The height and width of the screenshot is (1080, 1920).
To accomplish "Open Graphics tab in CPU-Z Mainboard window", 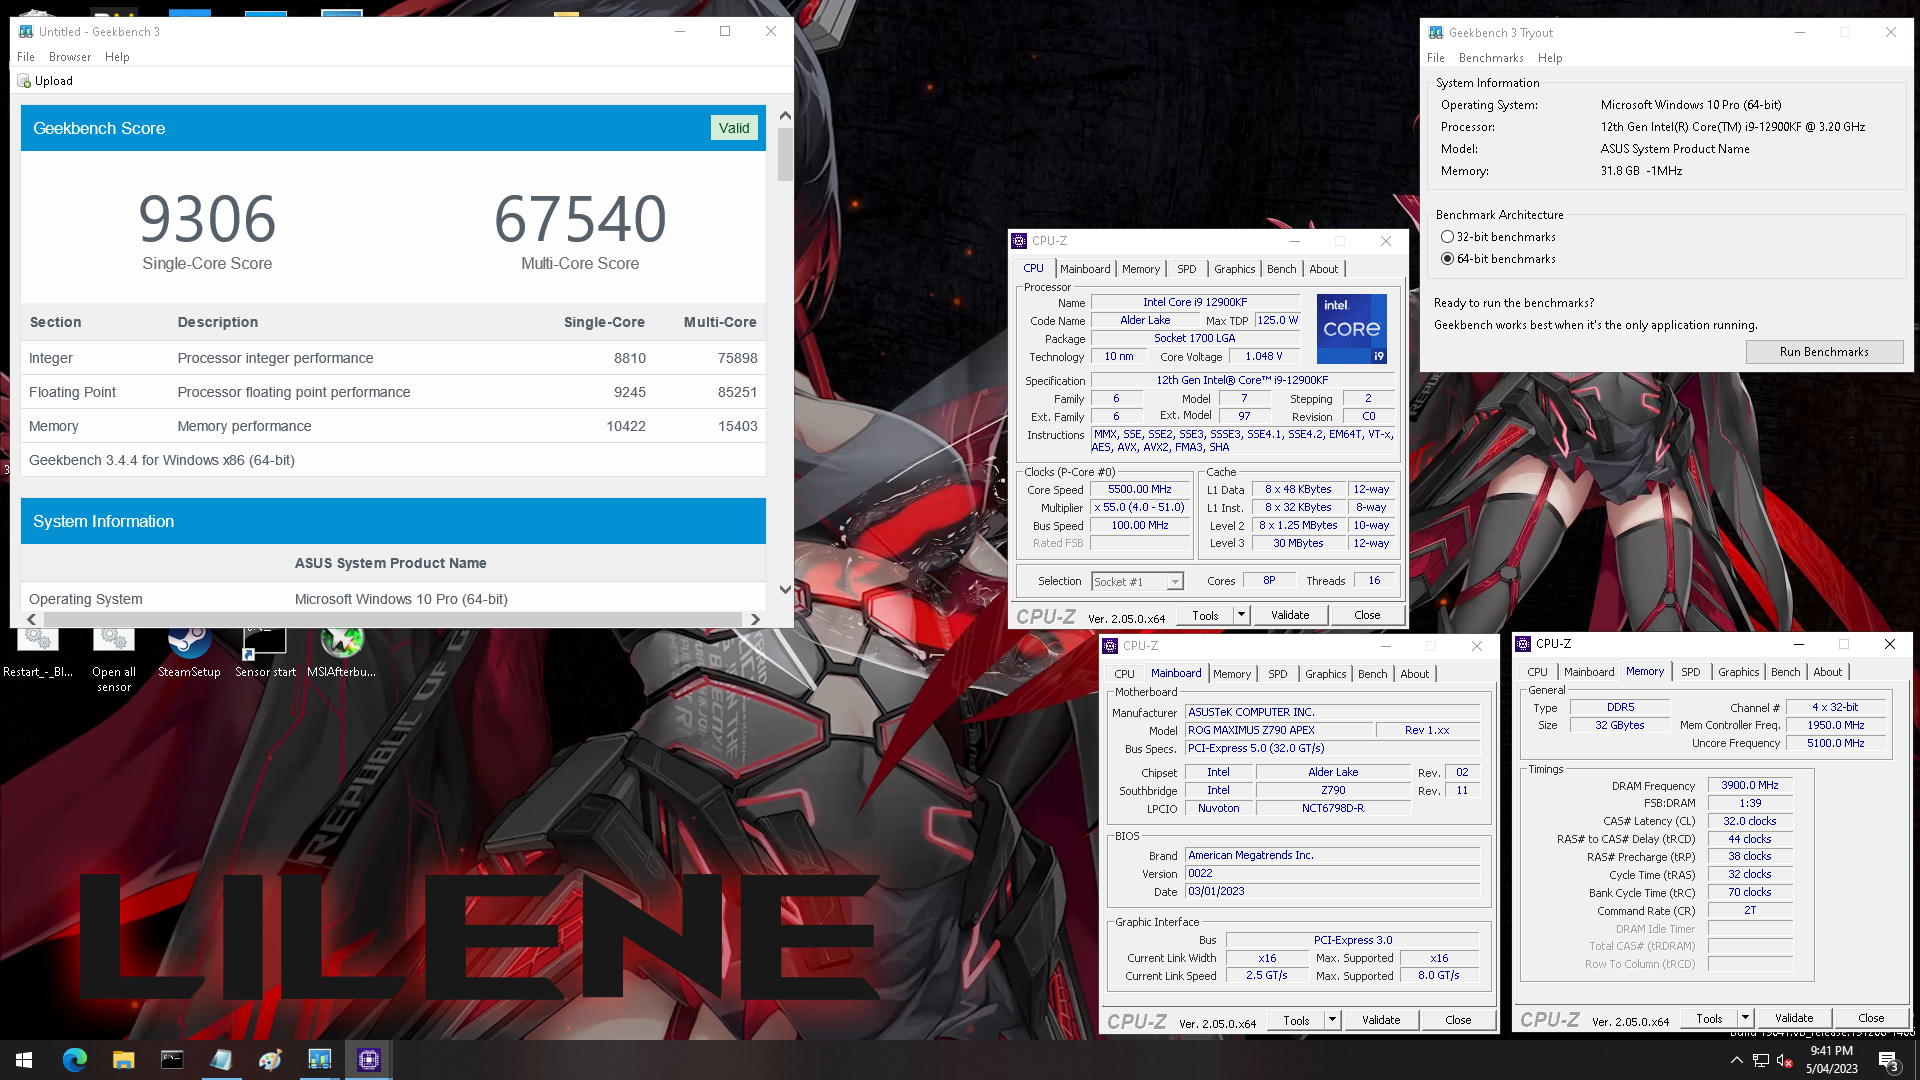I will tap(1326, 674).
